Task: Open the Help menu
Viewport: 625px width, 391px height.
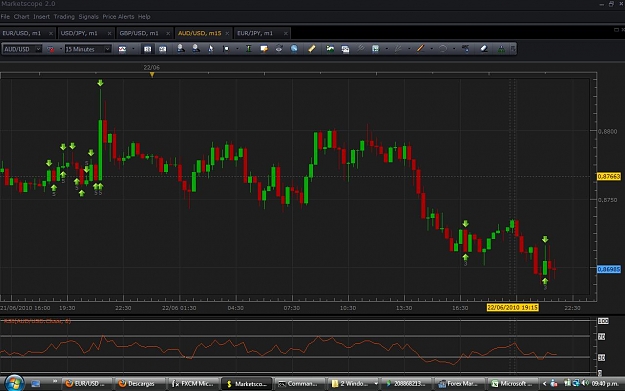Action: pos(144,17)
